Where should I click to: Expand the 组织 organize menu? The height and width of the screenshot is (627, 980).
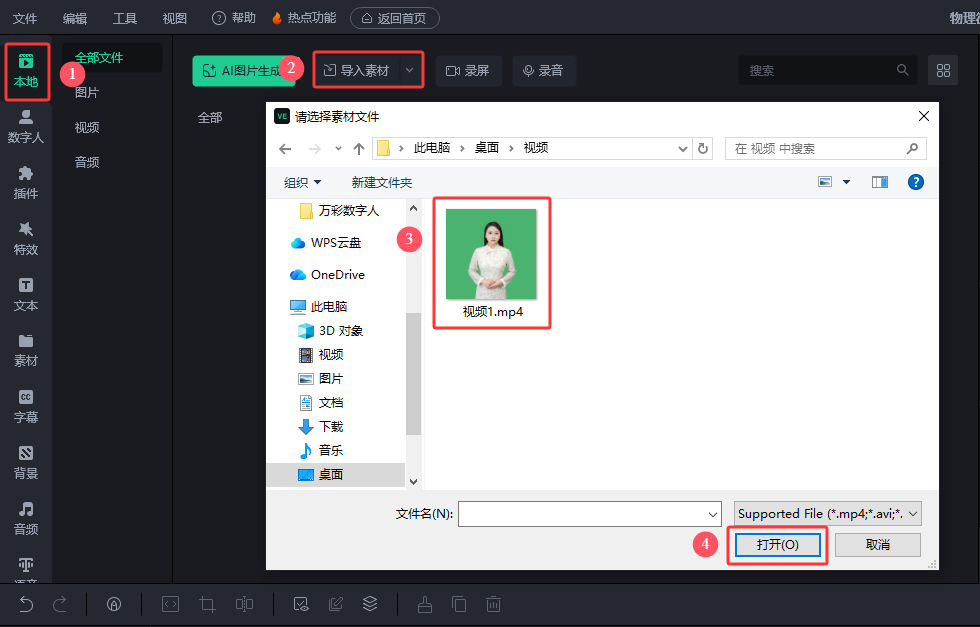point(303,182)
